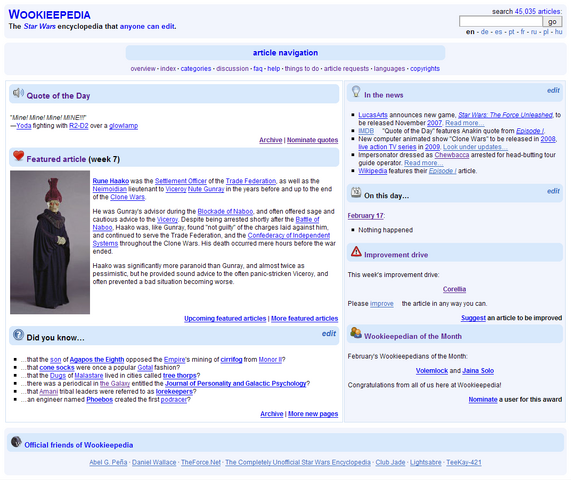Open the Nominate quotes link
The image size is (571, 480).
[x=312, y=140]
